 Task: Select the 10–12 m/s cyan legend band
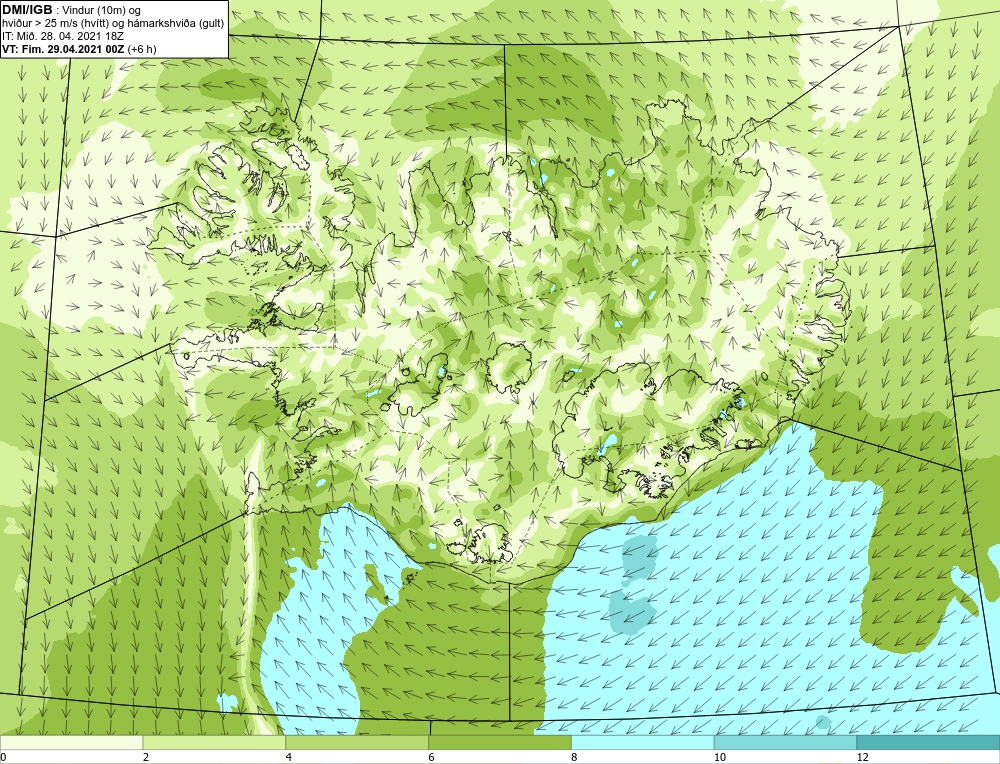pos(786,743)
